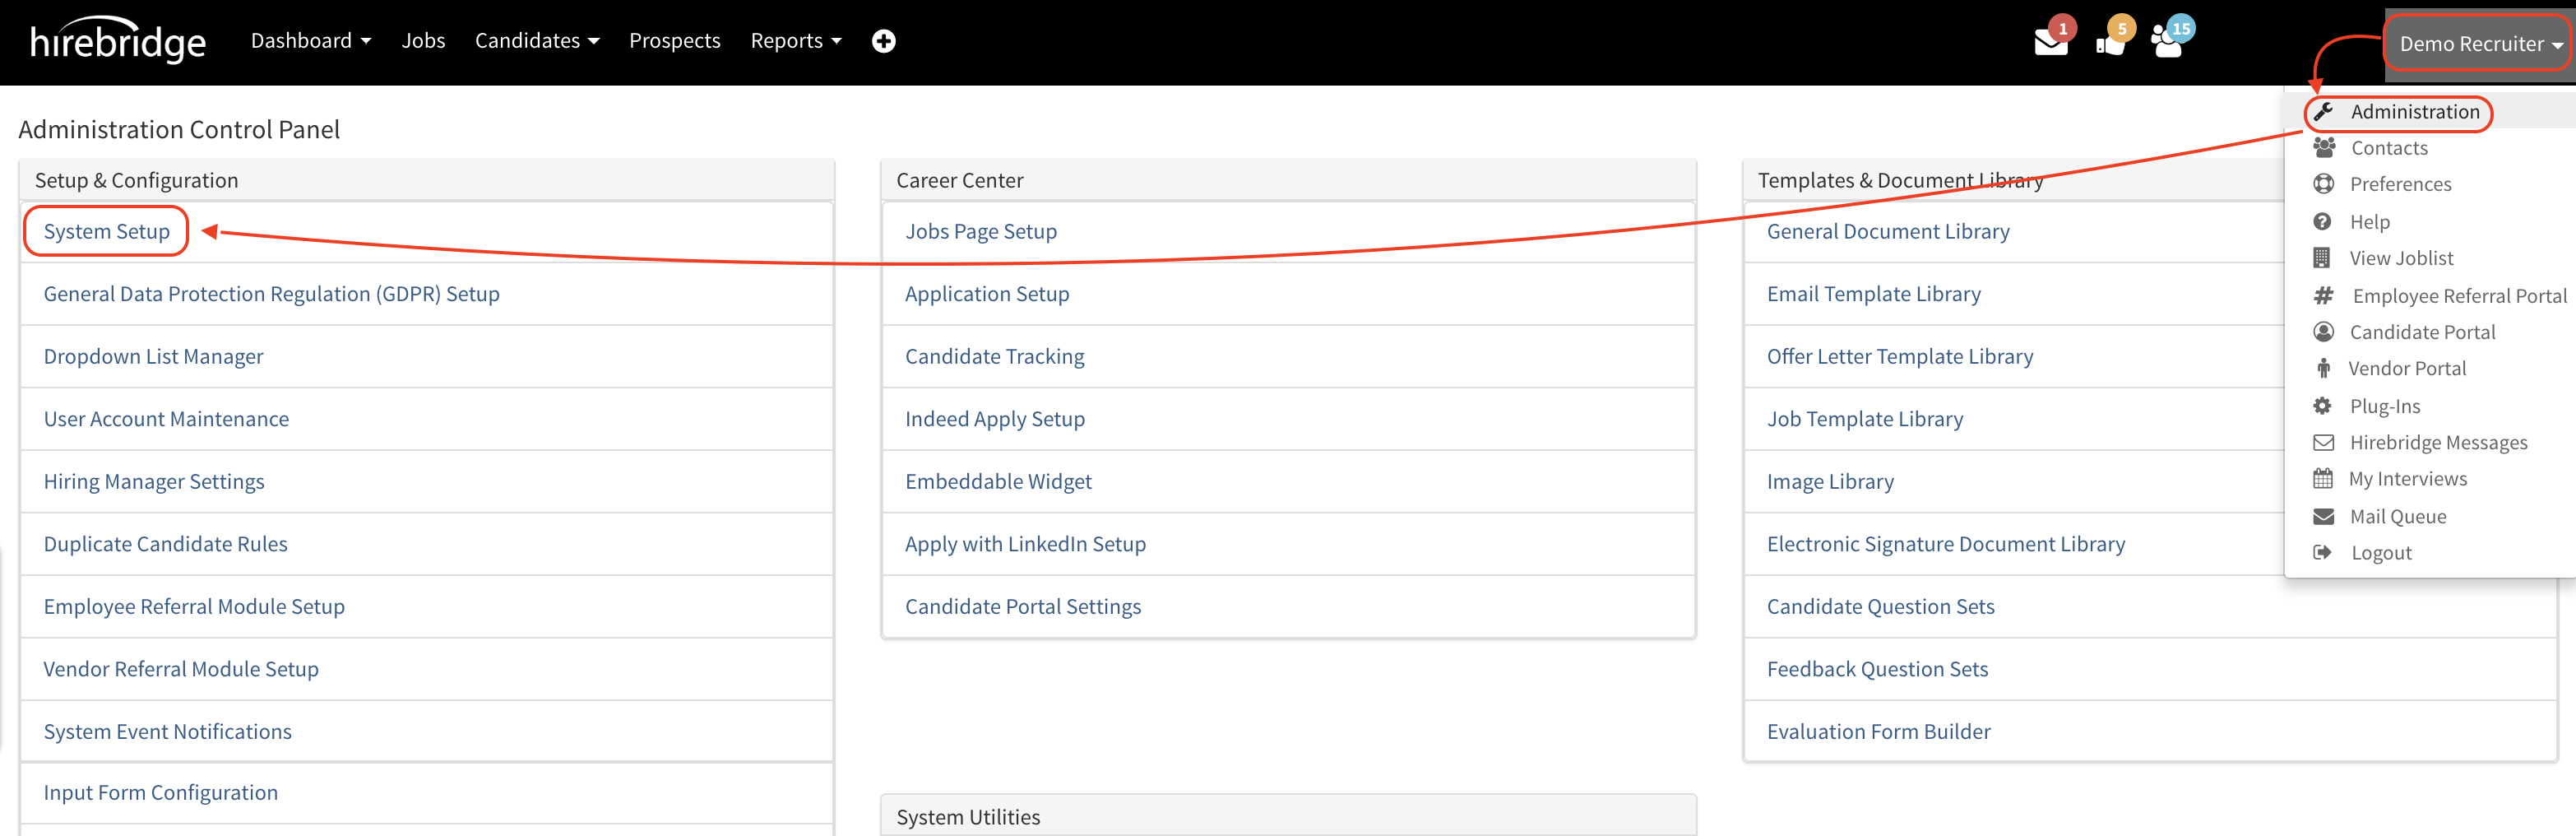Click the notifications icon showing 5 alerts
This screenshot has height=836, width=2576.
pyautogui.click(x=2111, y=42)
